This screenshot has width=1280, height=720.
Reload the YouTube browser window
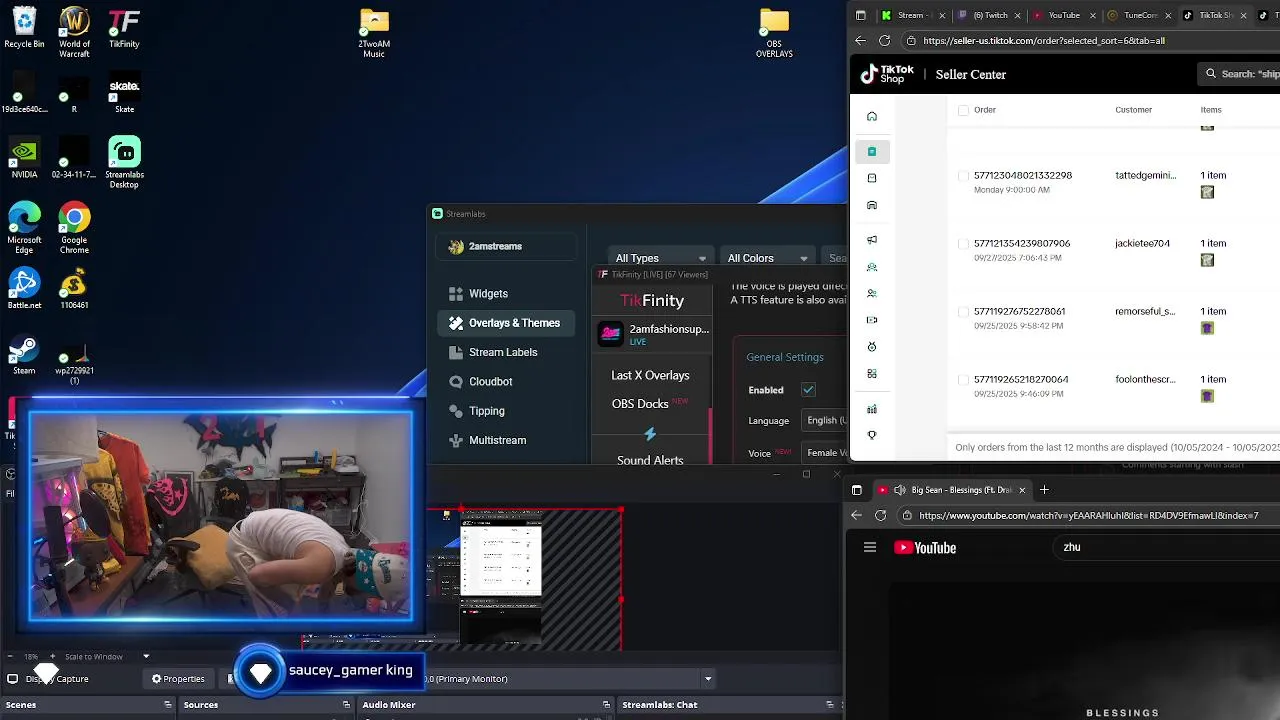[880, 515]
